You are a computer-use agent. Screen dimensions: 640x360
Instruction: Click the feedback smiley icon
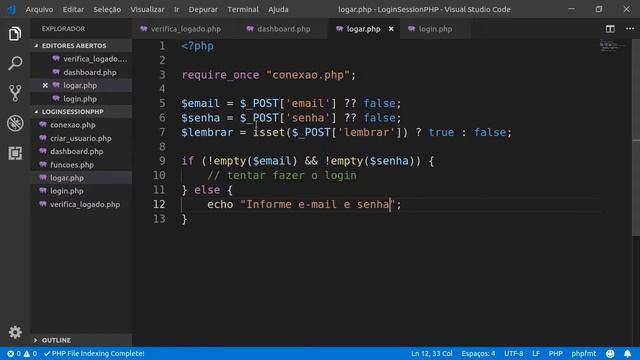[x=610, y=353]
